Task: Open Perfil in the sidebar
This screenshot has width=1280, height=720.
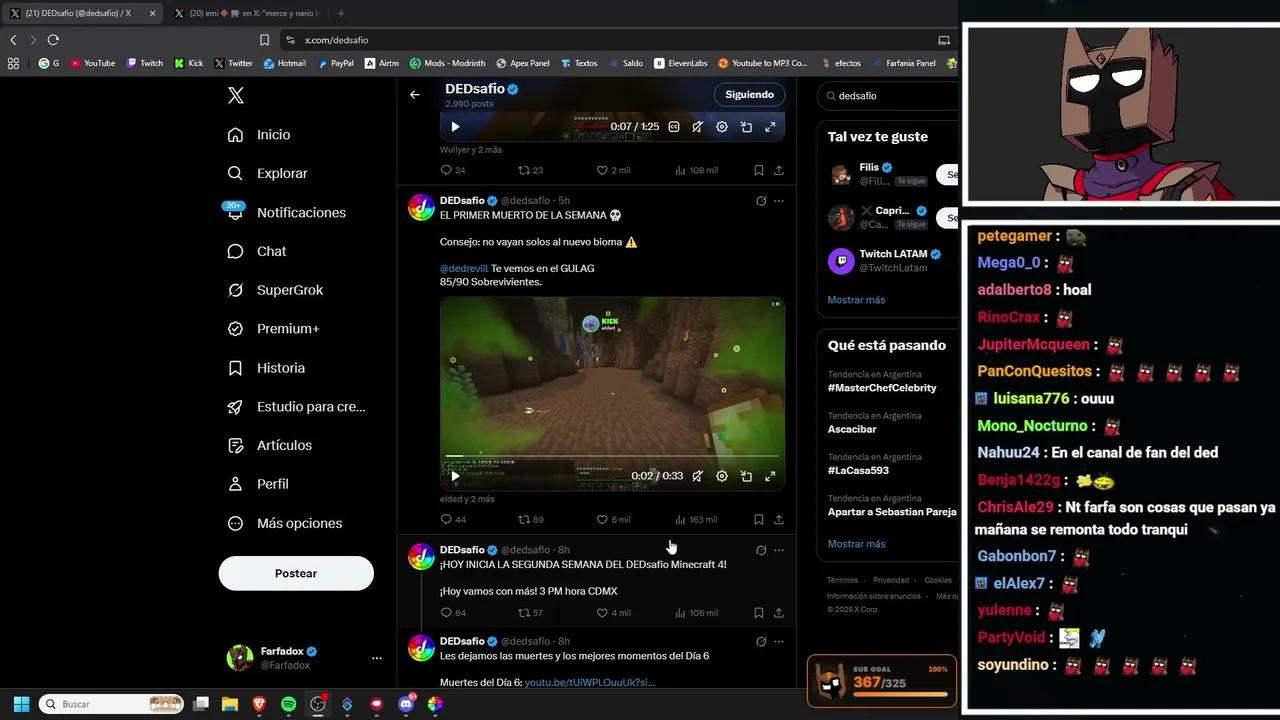Action: coord(258,484)
